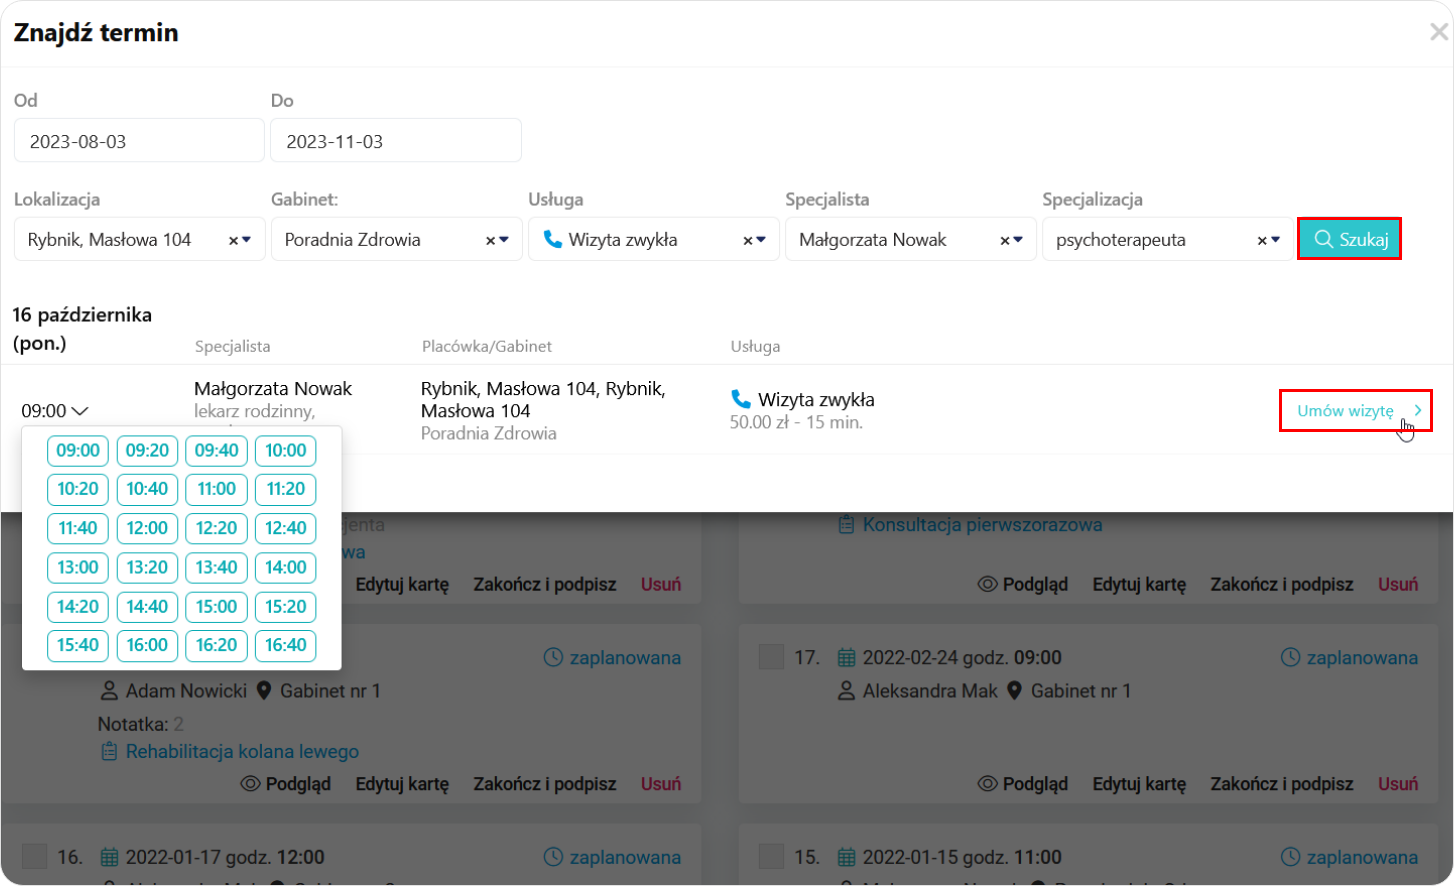The height and width of the screenshot is (886, 1454).
Task: Open Rehabilitacja kolana lewego link in background
Action: (x=242, y=751)
